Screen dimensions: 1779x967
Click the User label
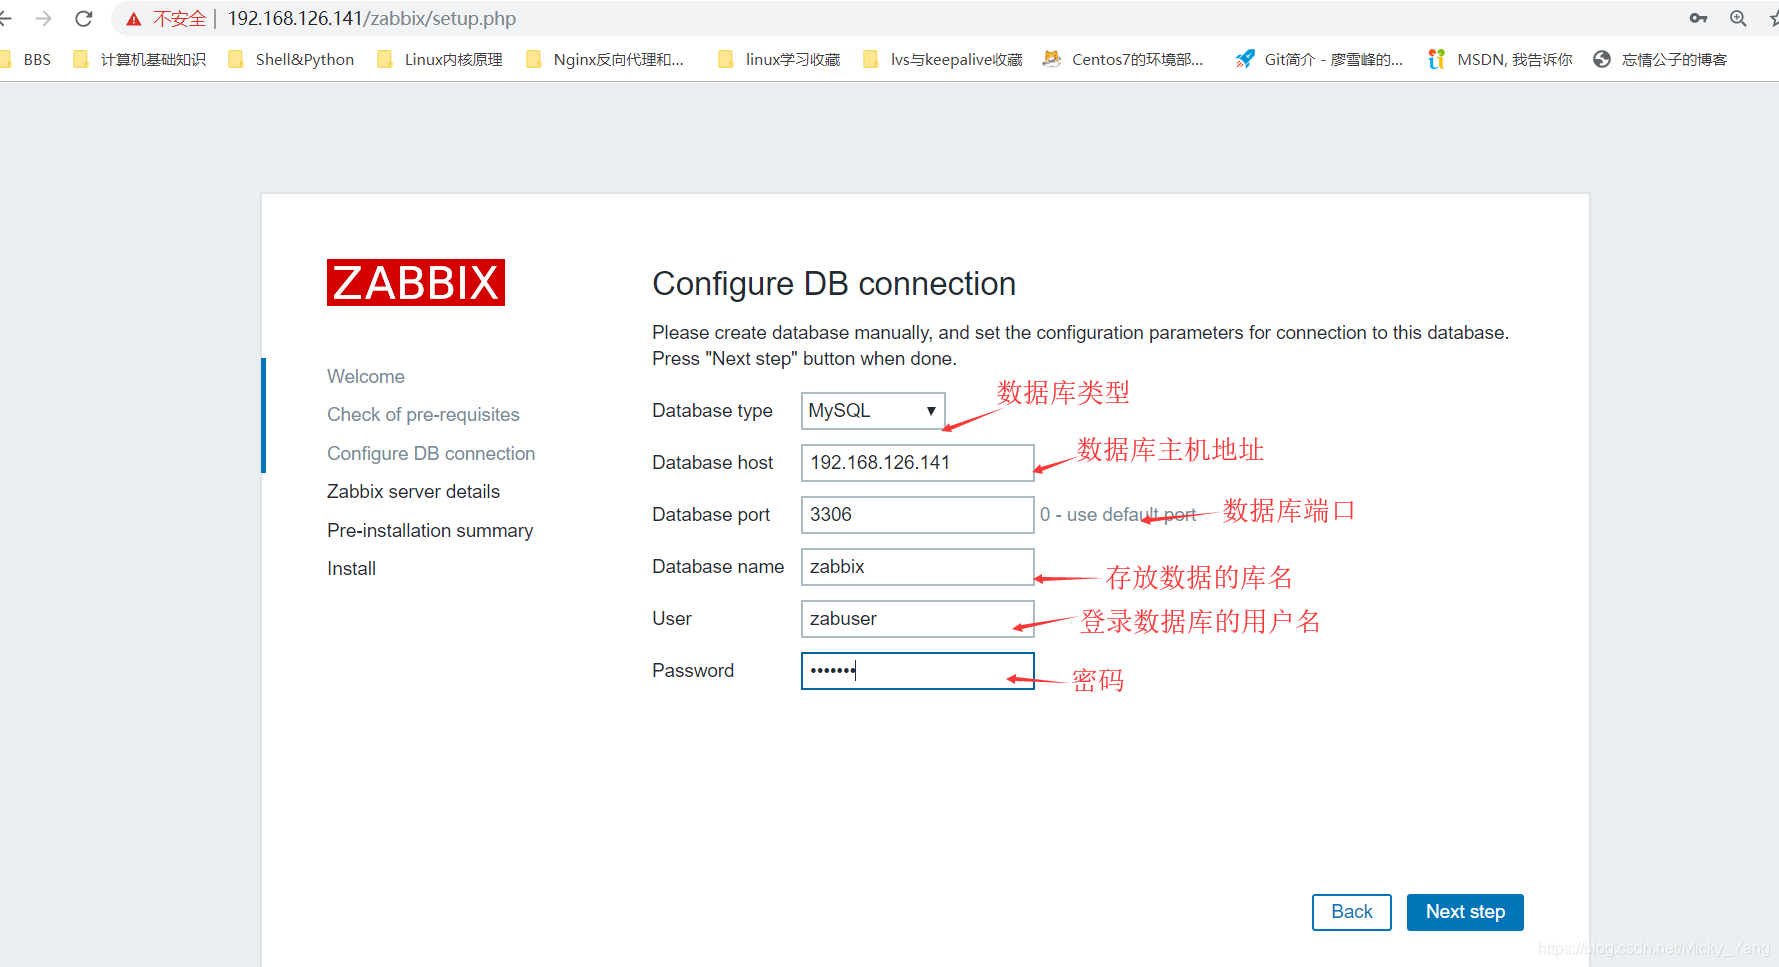pyautogui.click(x=671, y=619)
